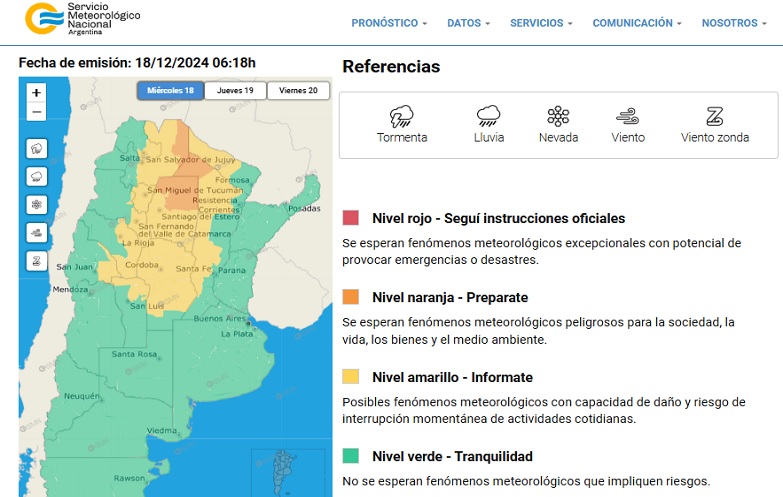Open the Servicios dropdown menu
The height and width of the screenshot is (497, 783).
tap(541, 23)
